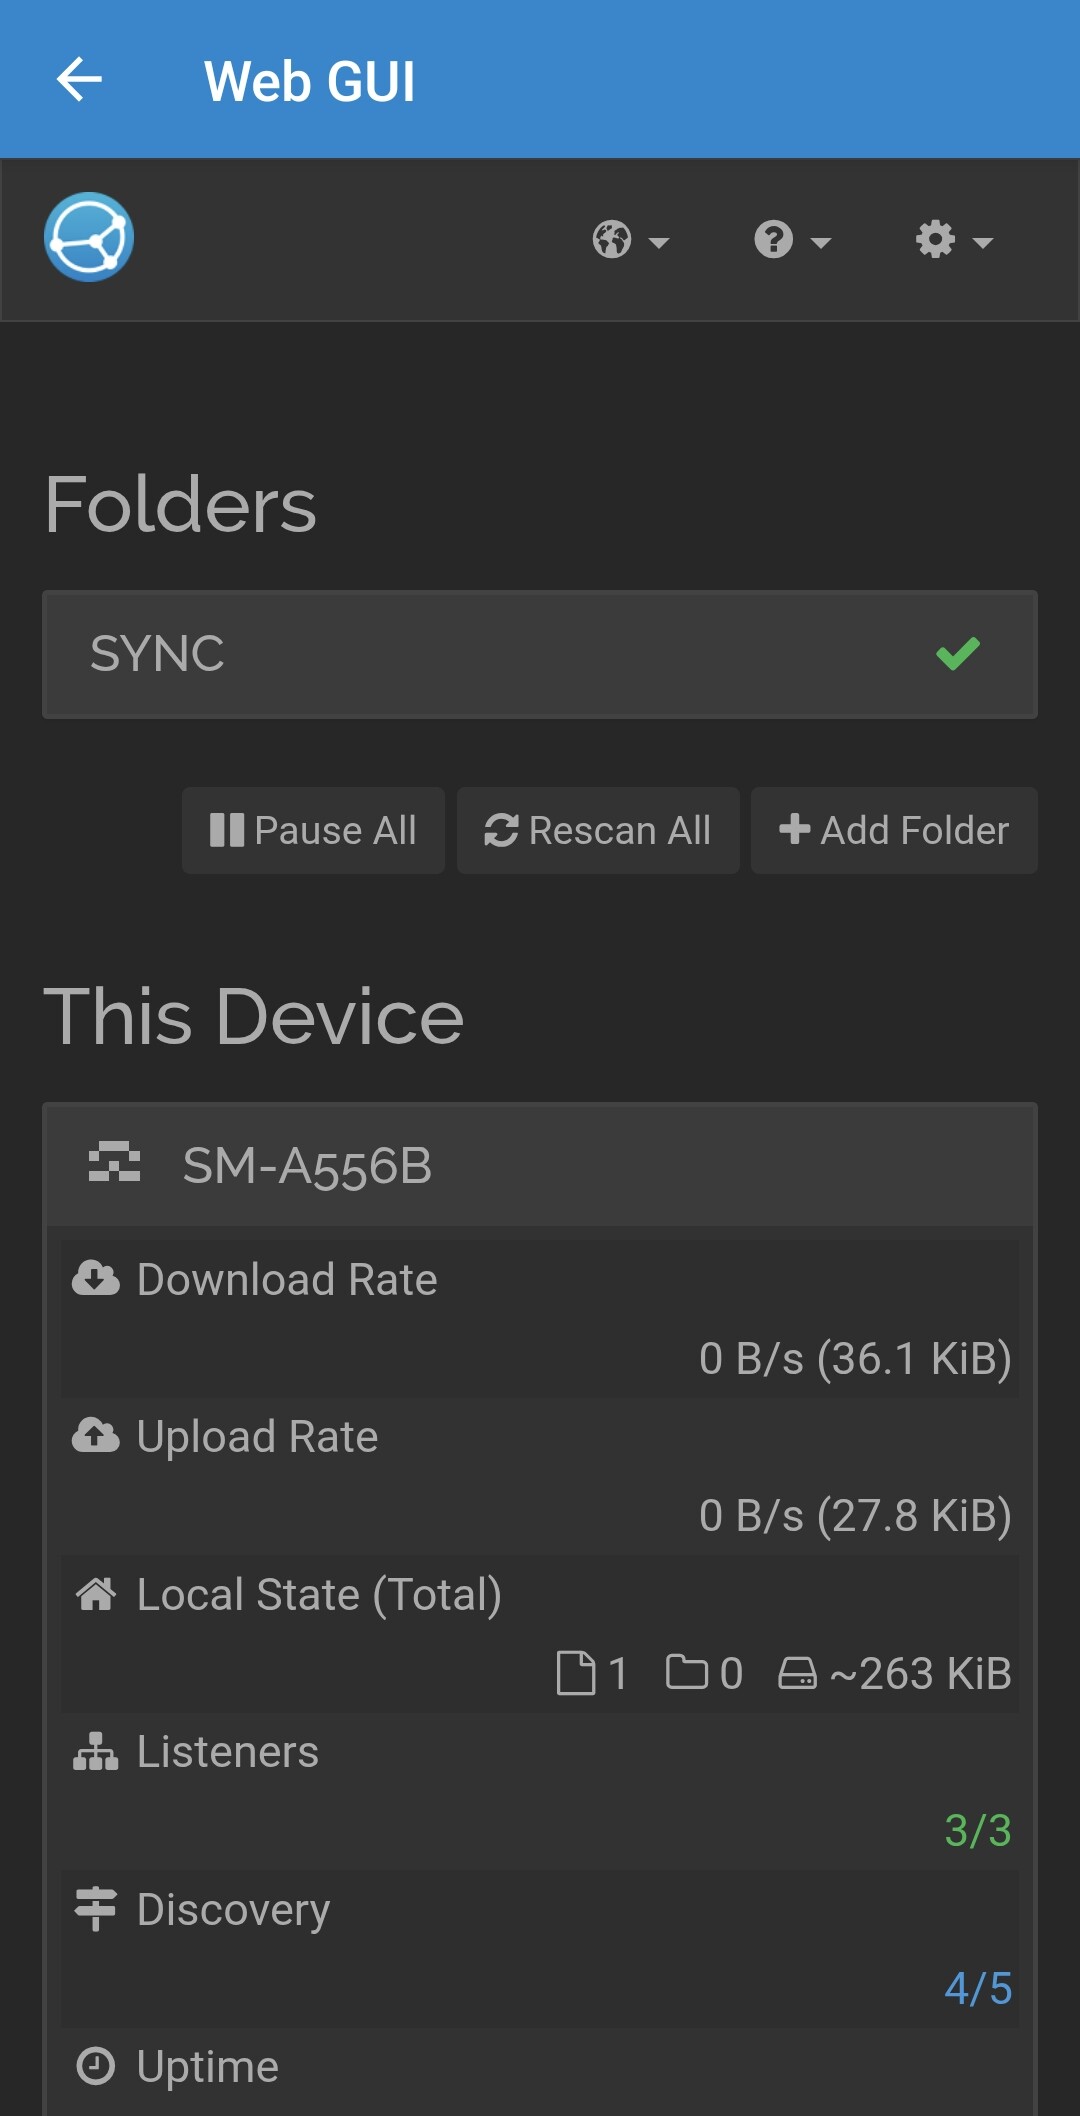Click the Local State home icon

[x=96, y=1594]
